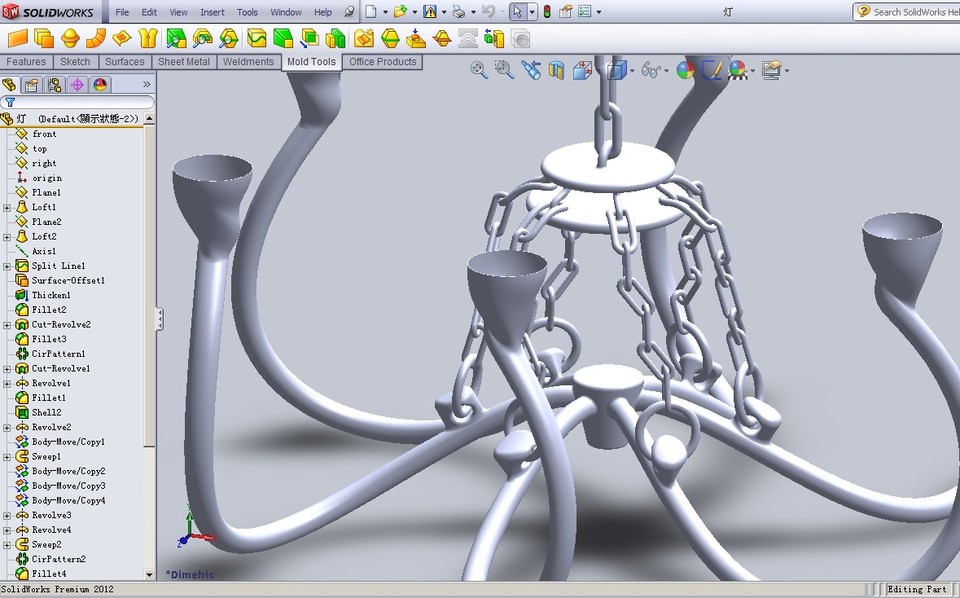
Task: Switch to the Mold Tools tab
Action: (312, 61)
